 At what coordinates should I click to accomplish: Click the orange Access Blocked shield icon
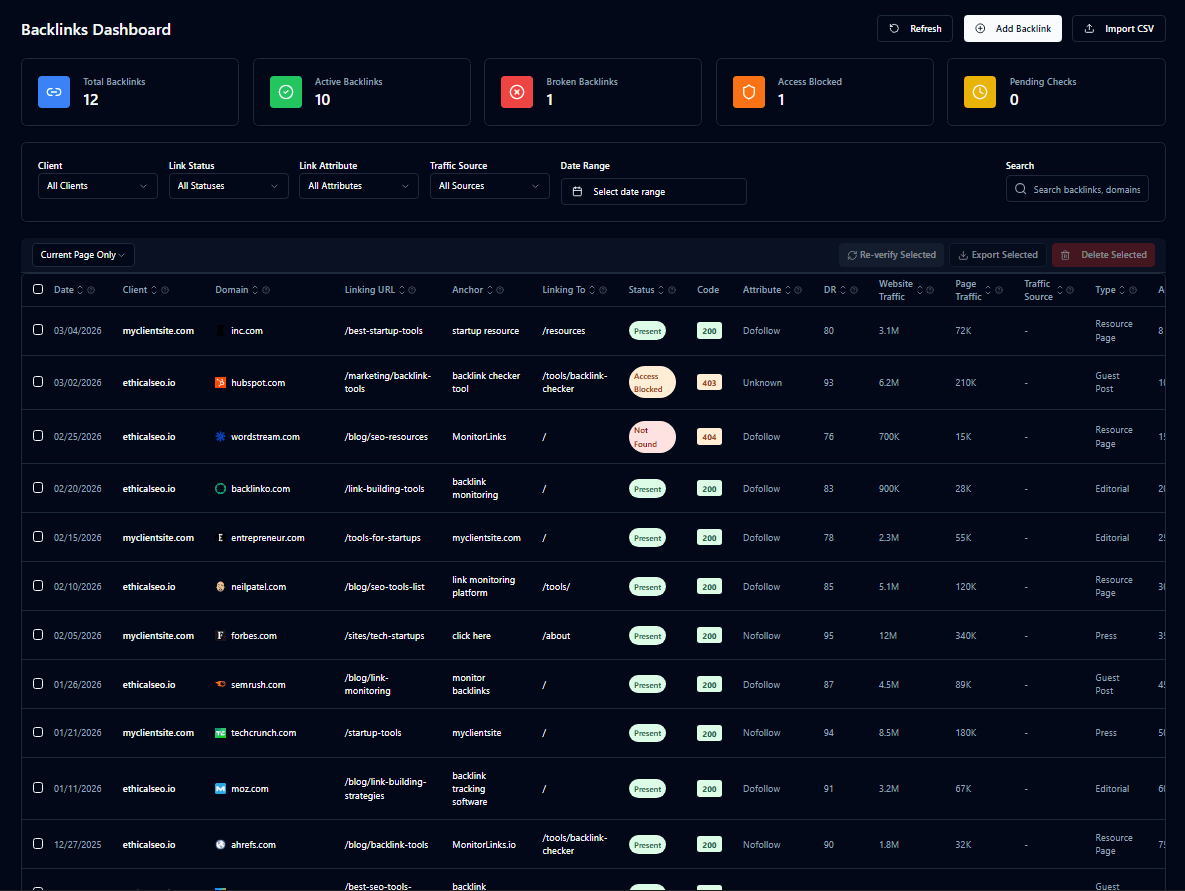(x=748, y=92)
